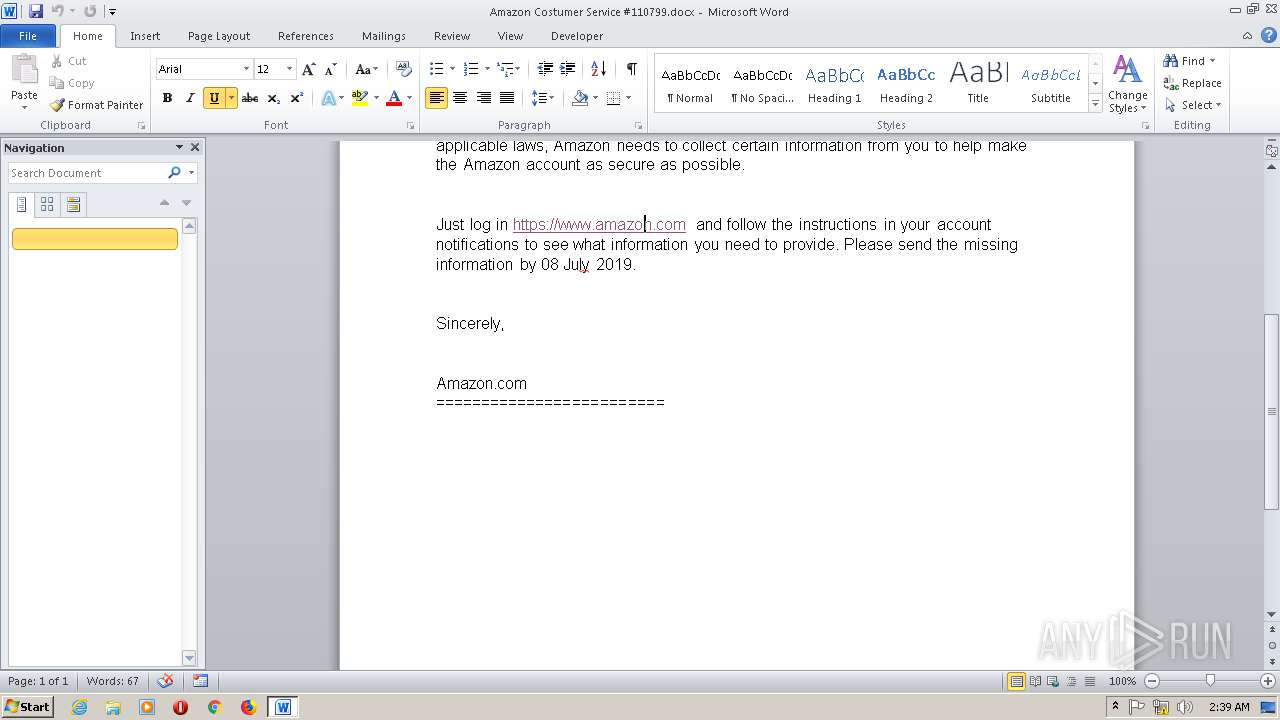The height and width of the screenshot is (720, 1280).
Task: Toggle Strikethrough formatting
Action: 250,98
